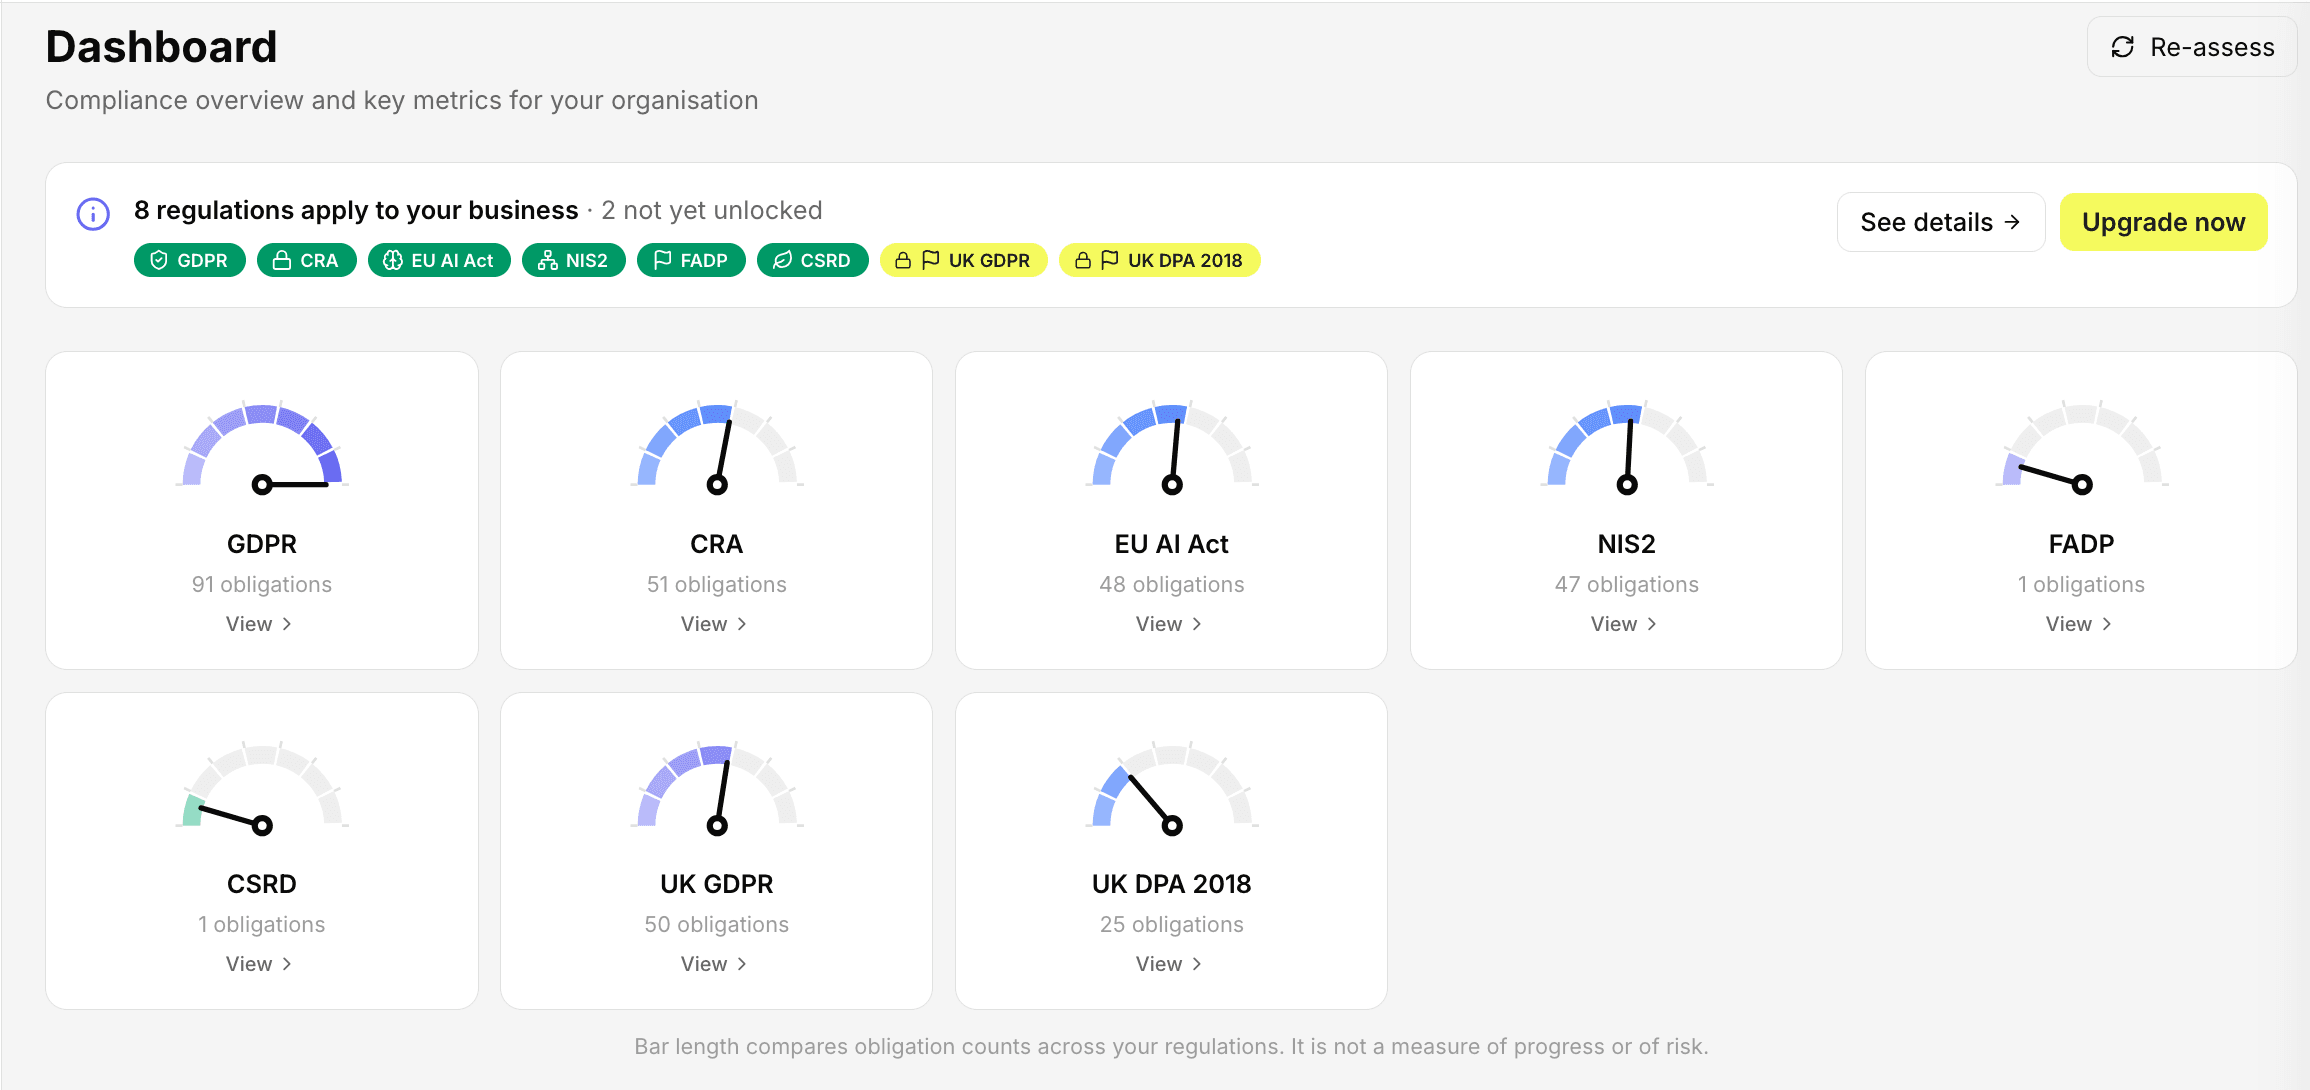The image size is (2310, 1090).
Task: Click the chevron next to View on the UK GDPR card
Action: [742, 964]
